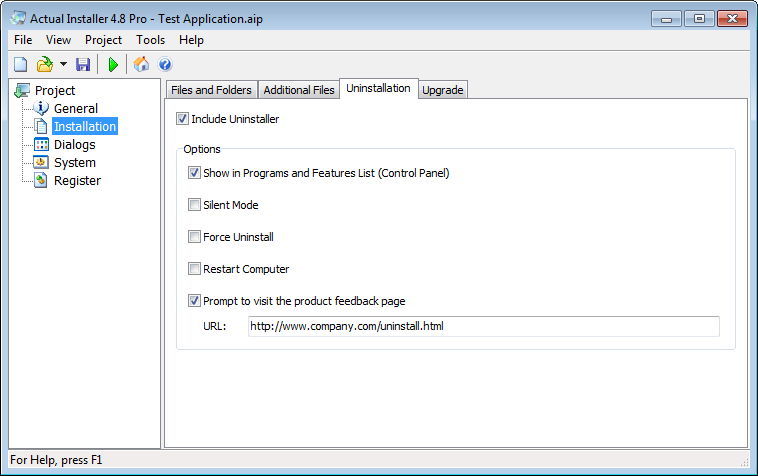Image resolution: width=758 pixels, height=476 pixels.
Task: Switch to the Files and Folders tab
Action: pyautogui.click(x=211, y=90)
